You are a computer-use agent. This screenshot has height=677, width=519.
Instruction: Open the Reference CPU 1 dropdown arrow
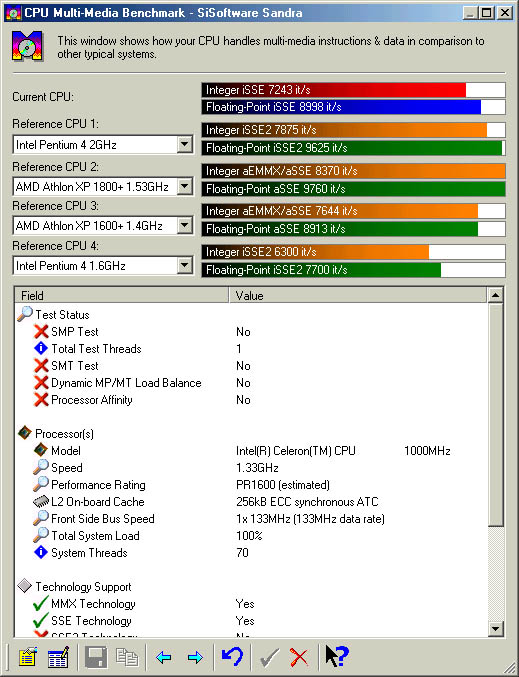184,144
